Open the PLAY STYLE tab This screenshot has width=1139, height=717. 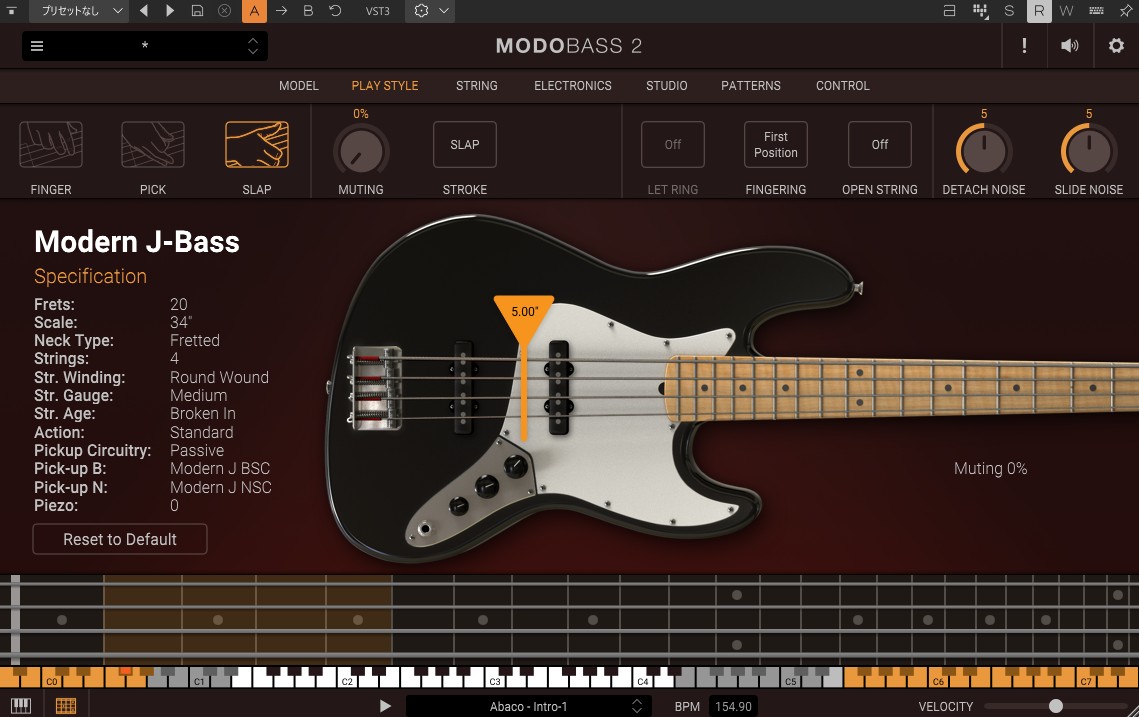click(385, 86)
